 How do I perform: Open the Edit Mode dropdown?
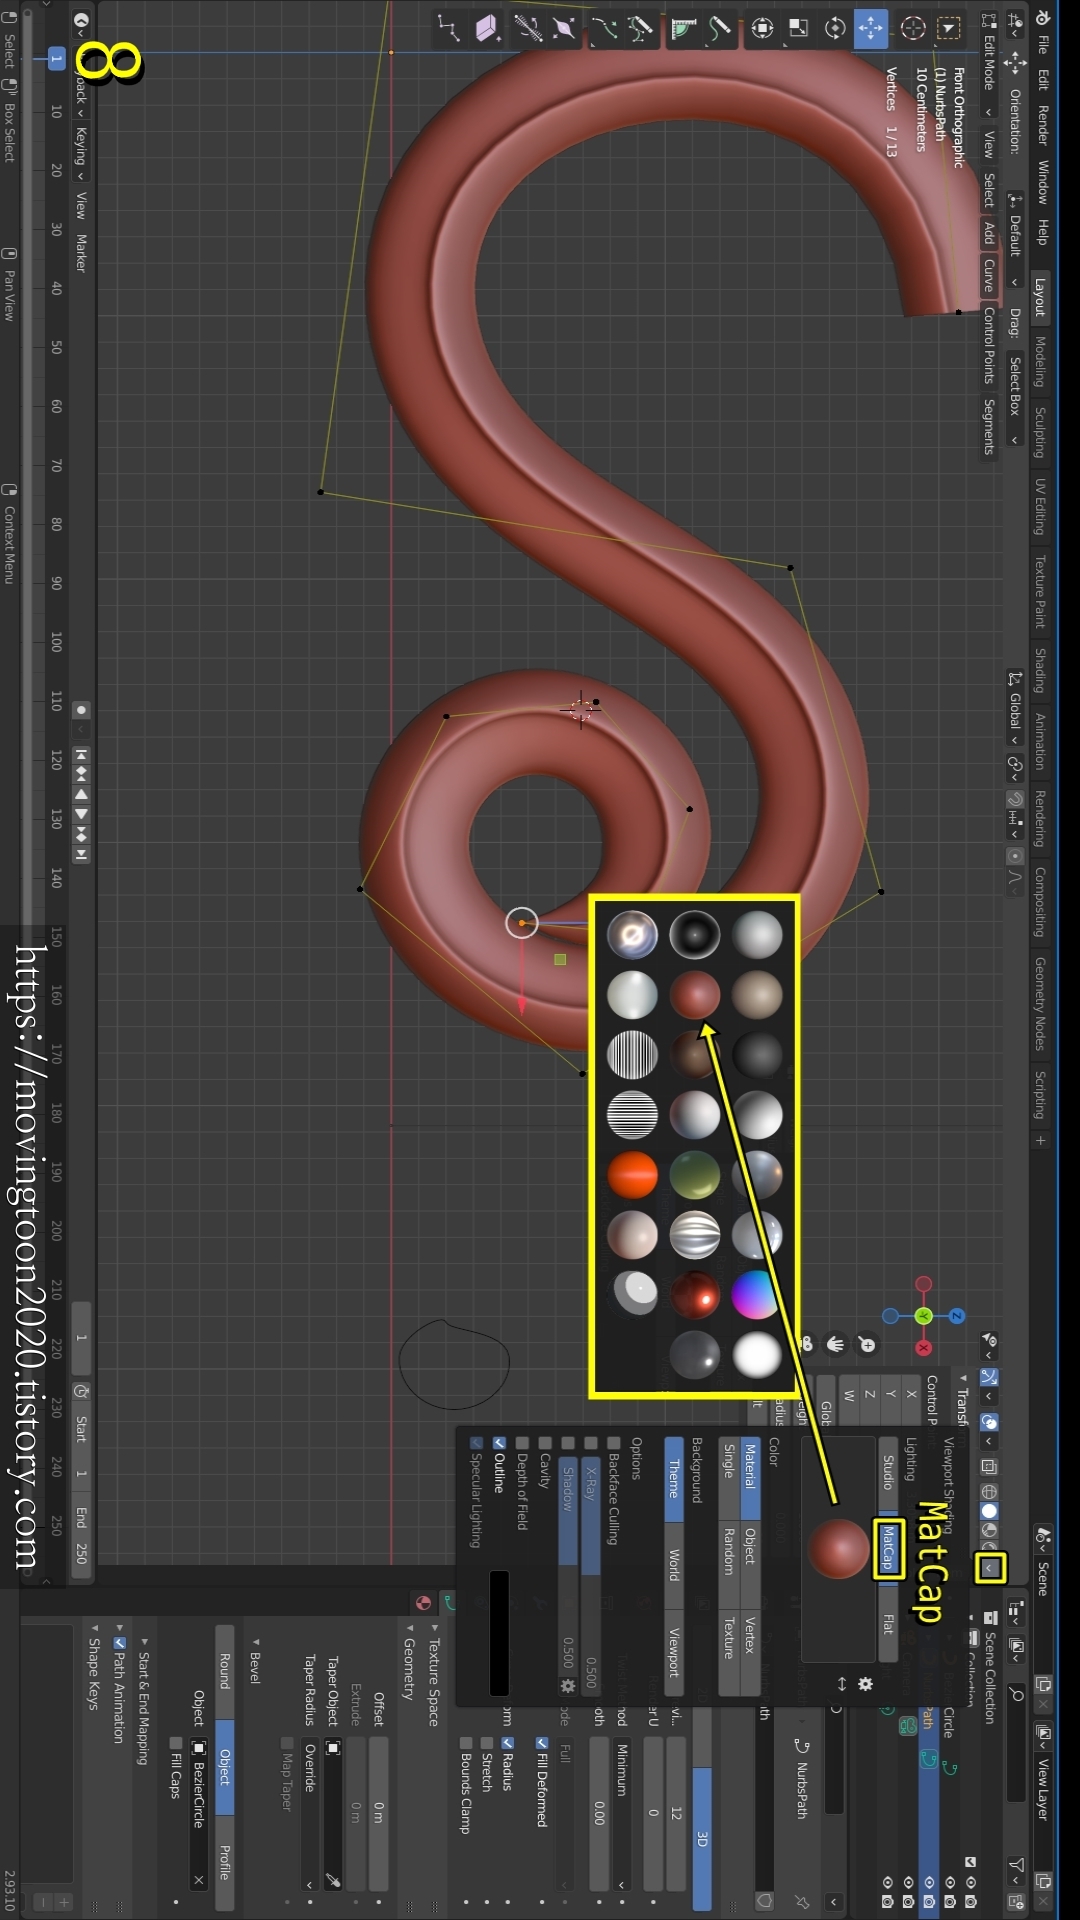coord(989,65)
